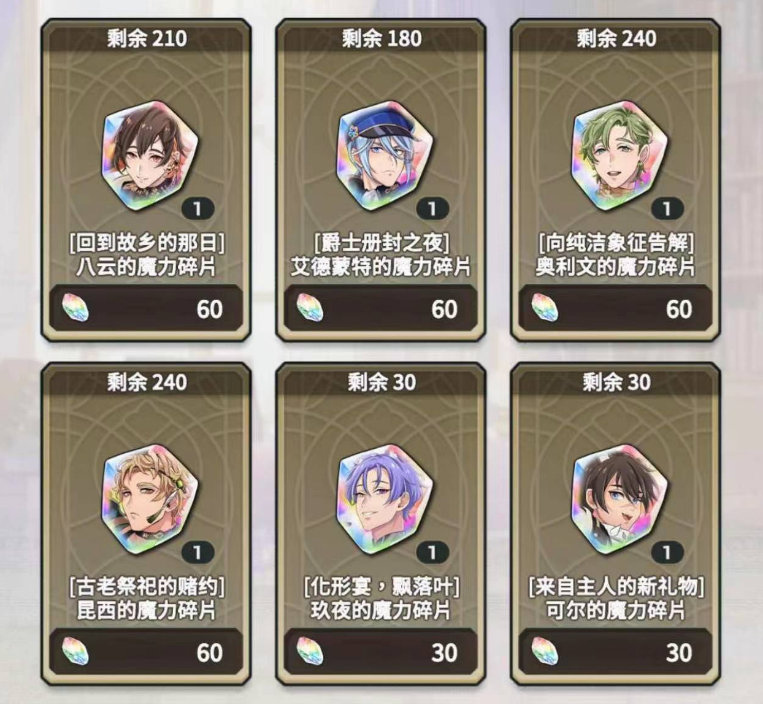Select 昆西's magic fragment portrait icon
Screen dimensions: 763x704
(x=150, y=500)
